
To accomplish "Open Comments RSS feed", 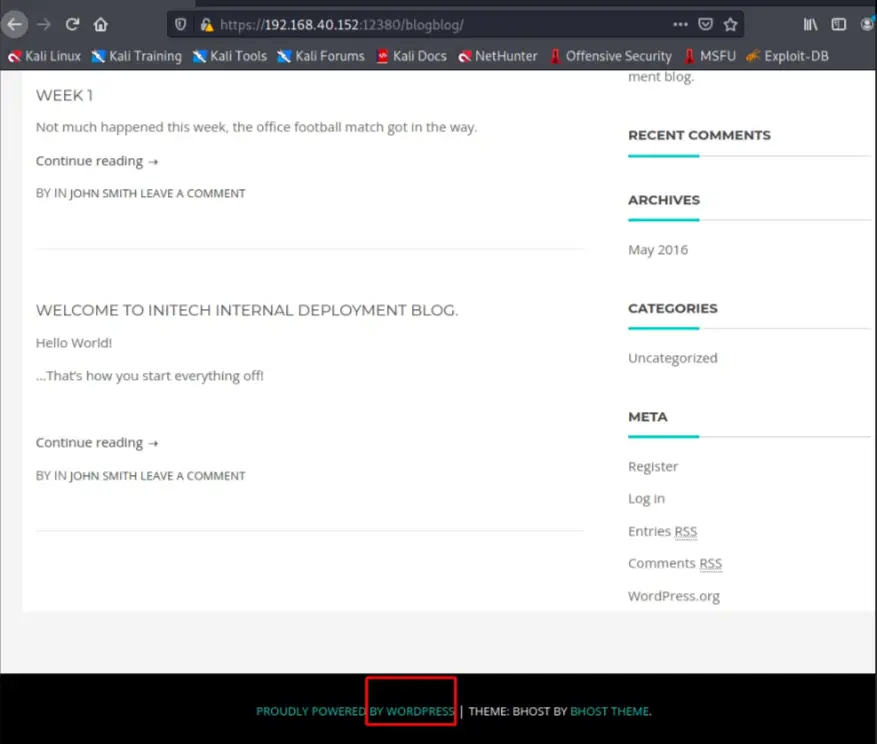I will tap(675, 563).
